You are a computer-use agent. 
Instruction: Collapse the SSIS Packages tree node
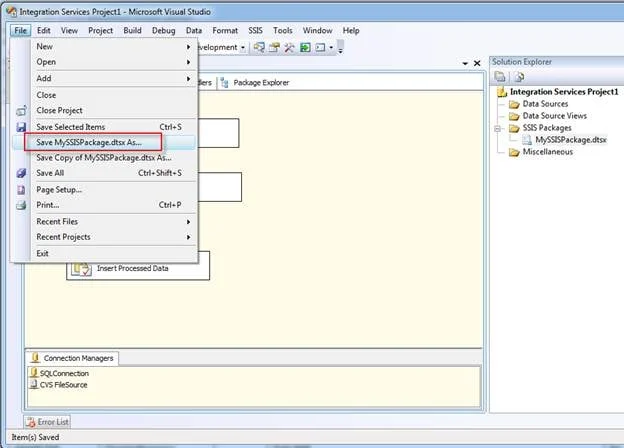point(497,128)
